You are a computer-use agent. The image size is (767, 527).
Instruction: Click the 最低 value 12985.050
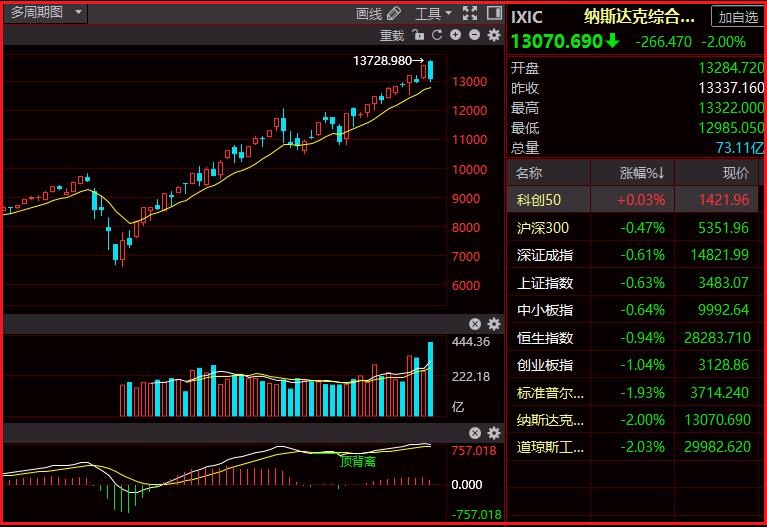click(731, 128)
